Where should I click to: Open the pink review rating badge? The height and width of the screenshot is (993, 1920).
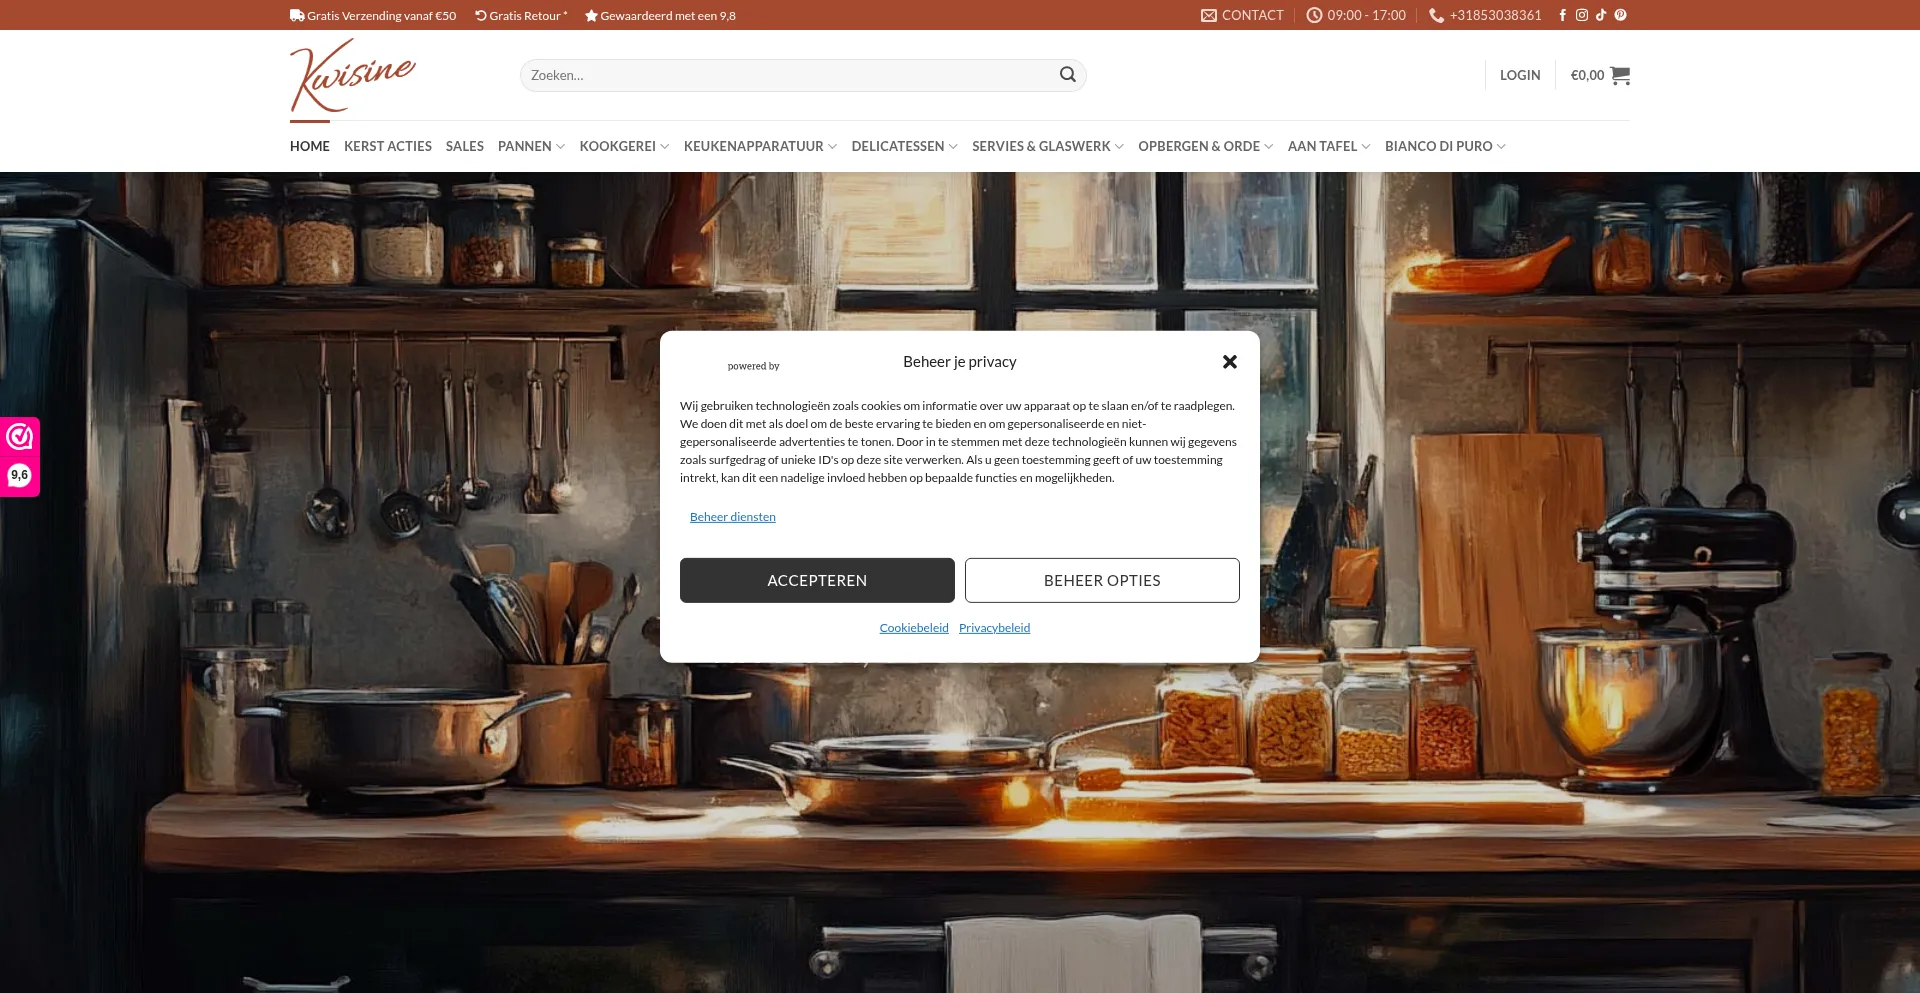point(20,456)
